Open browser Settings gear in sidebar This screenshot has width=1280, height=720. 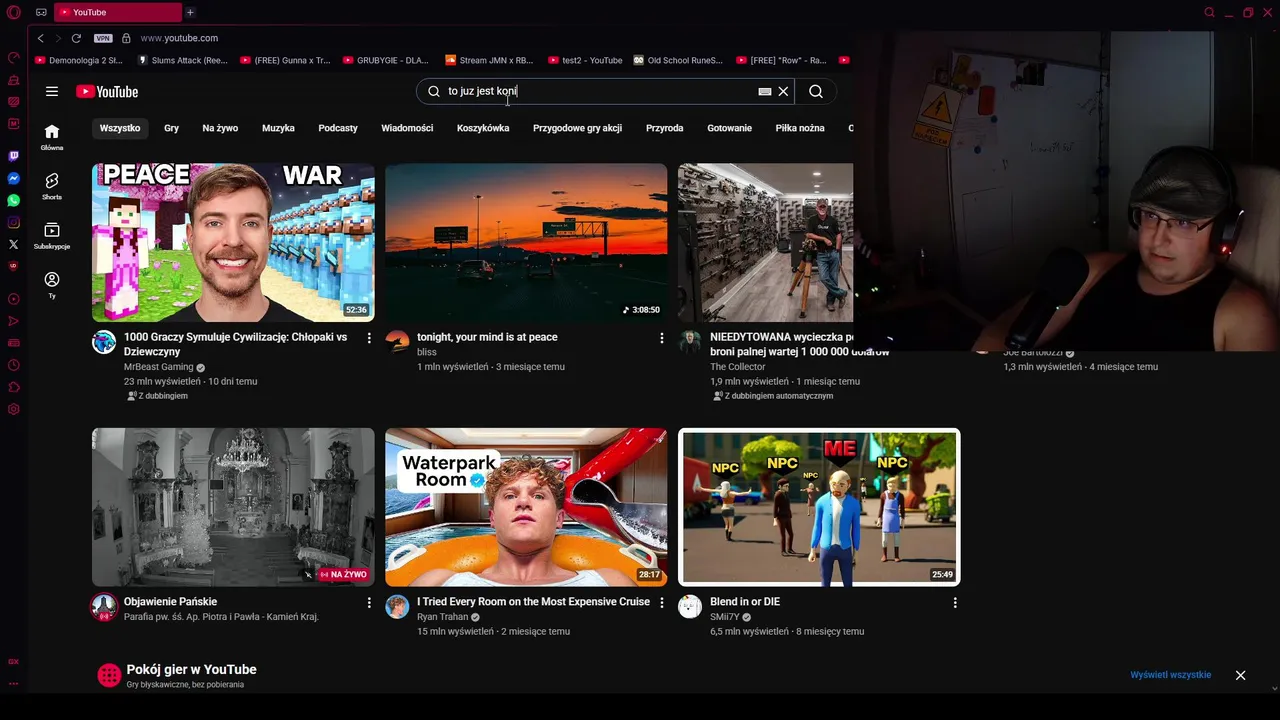tap(14, 409)
